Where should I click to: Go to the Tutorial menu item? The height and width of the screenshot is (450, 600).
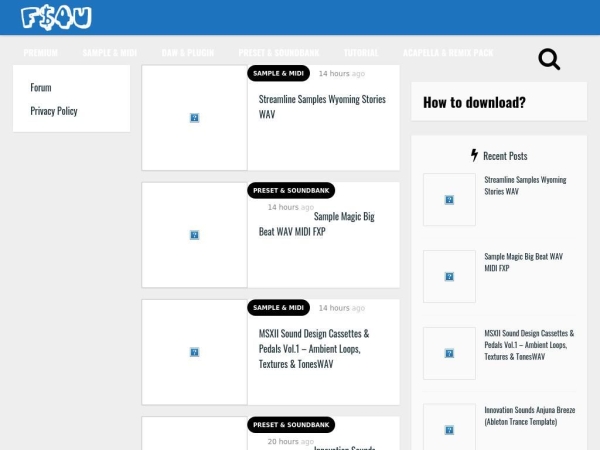point(361,52)
